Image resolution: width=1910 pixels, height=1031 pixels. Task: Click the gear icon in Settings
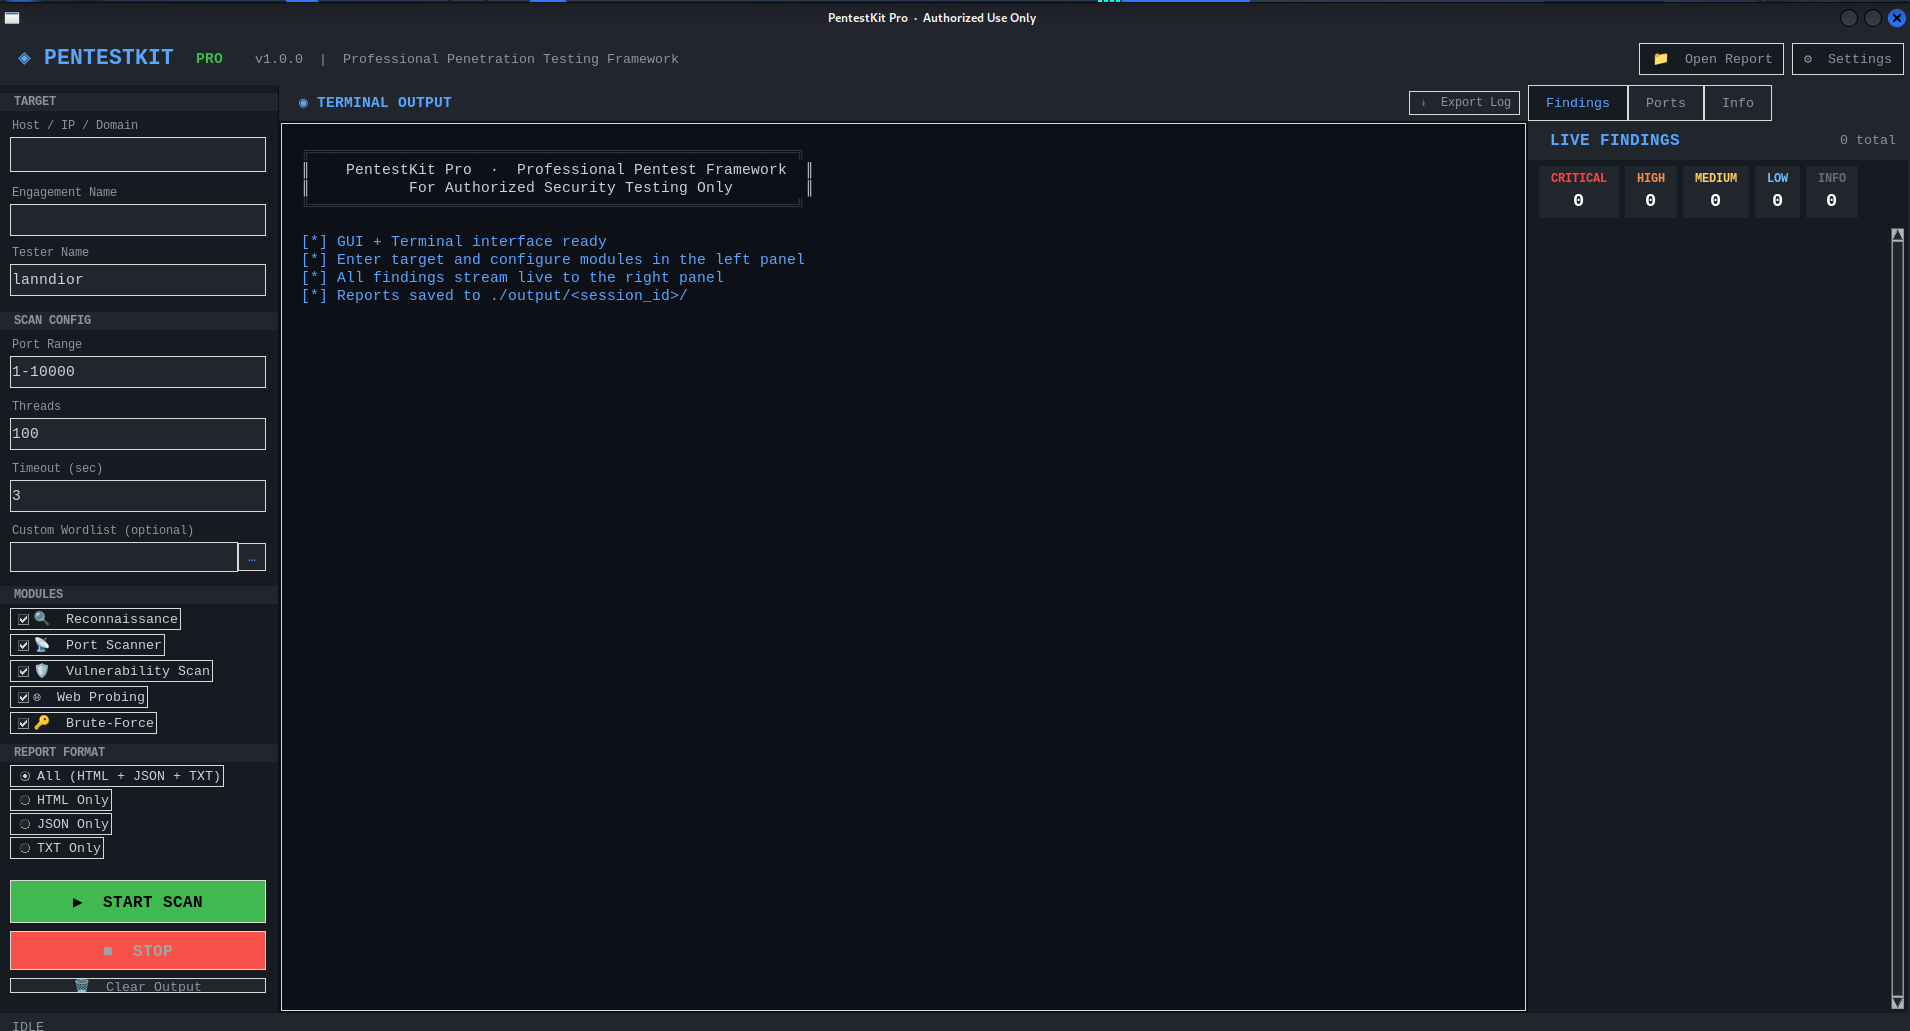click(1808, 59)
